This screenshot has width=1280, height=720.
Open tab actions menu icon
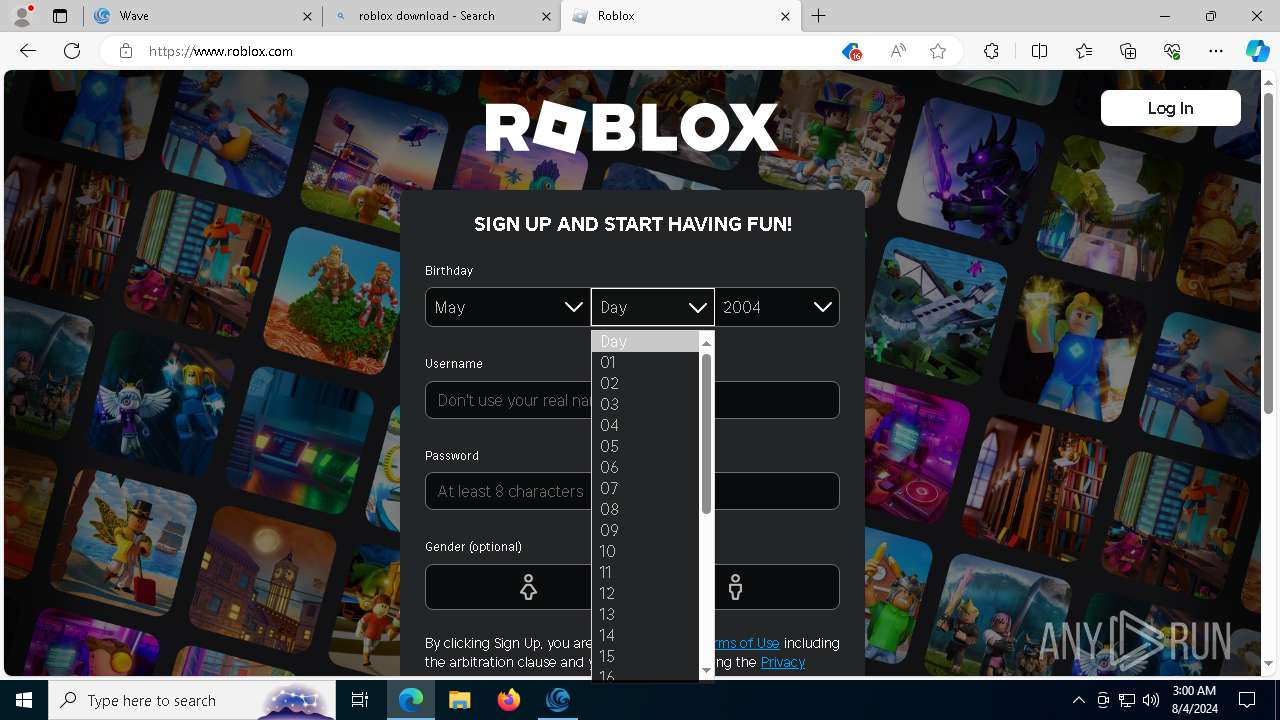coord(60,16)
